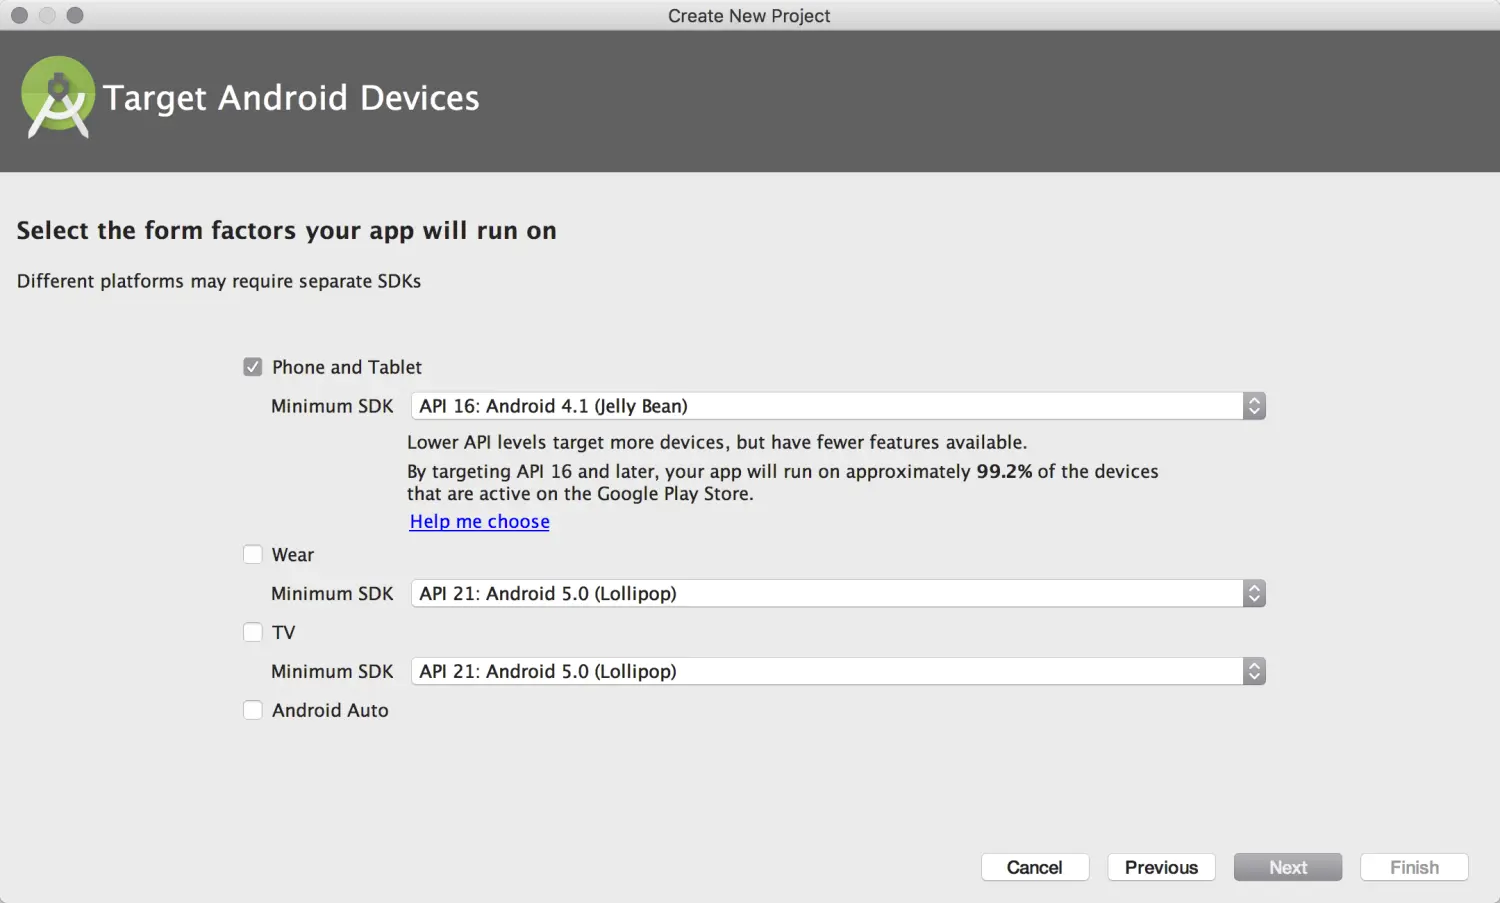1500x903 pixels.
Task: Click the Create New Project window title
Action: coord(749,16)
